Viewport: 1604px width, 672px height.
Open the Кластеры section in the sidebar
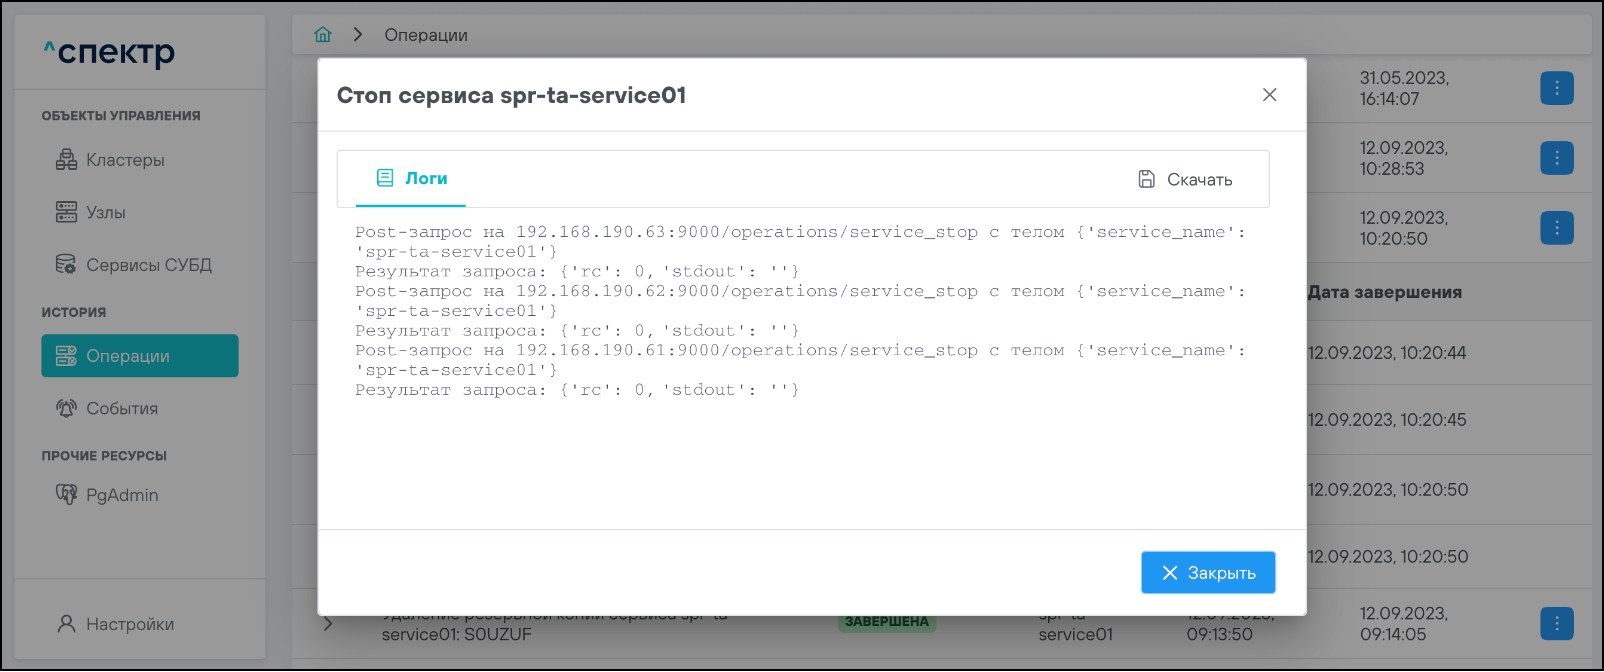(x=124, y=160)
